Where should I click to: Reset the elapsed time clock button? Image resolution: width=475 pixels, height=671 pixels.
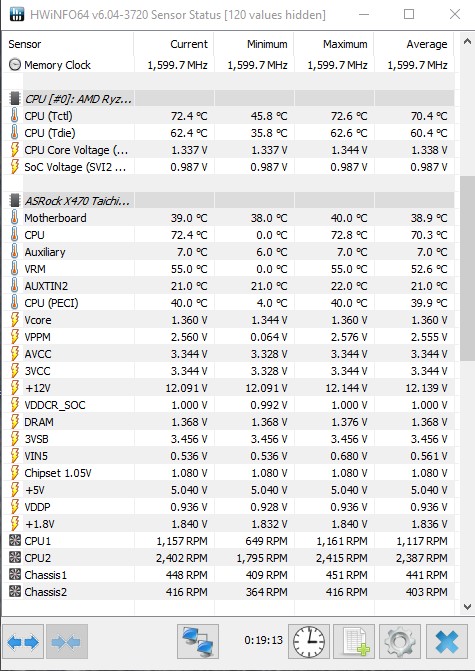tap(309, 641)
